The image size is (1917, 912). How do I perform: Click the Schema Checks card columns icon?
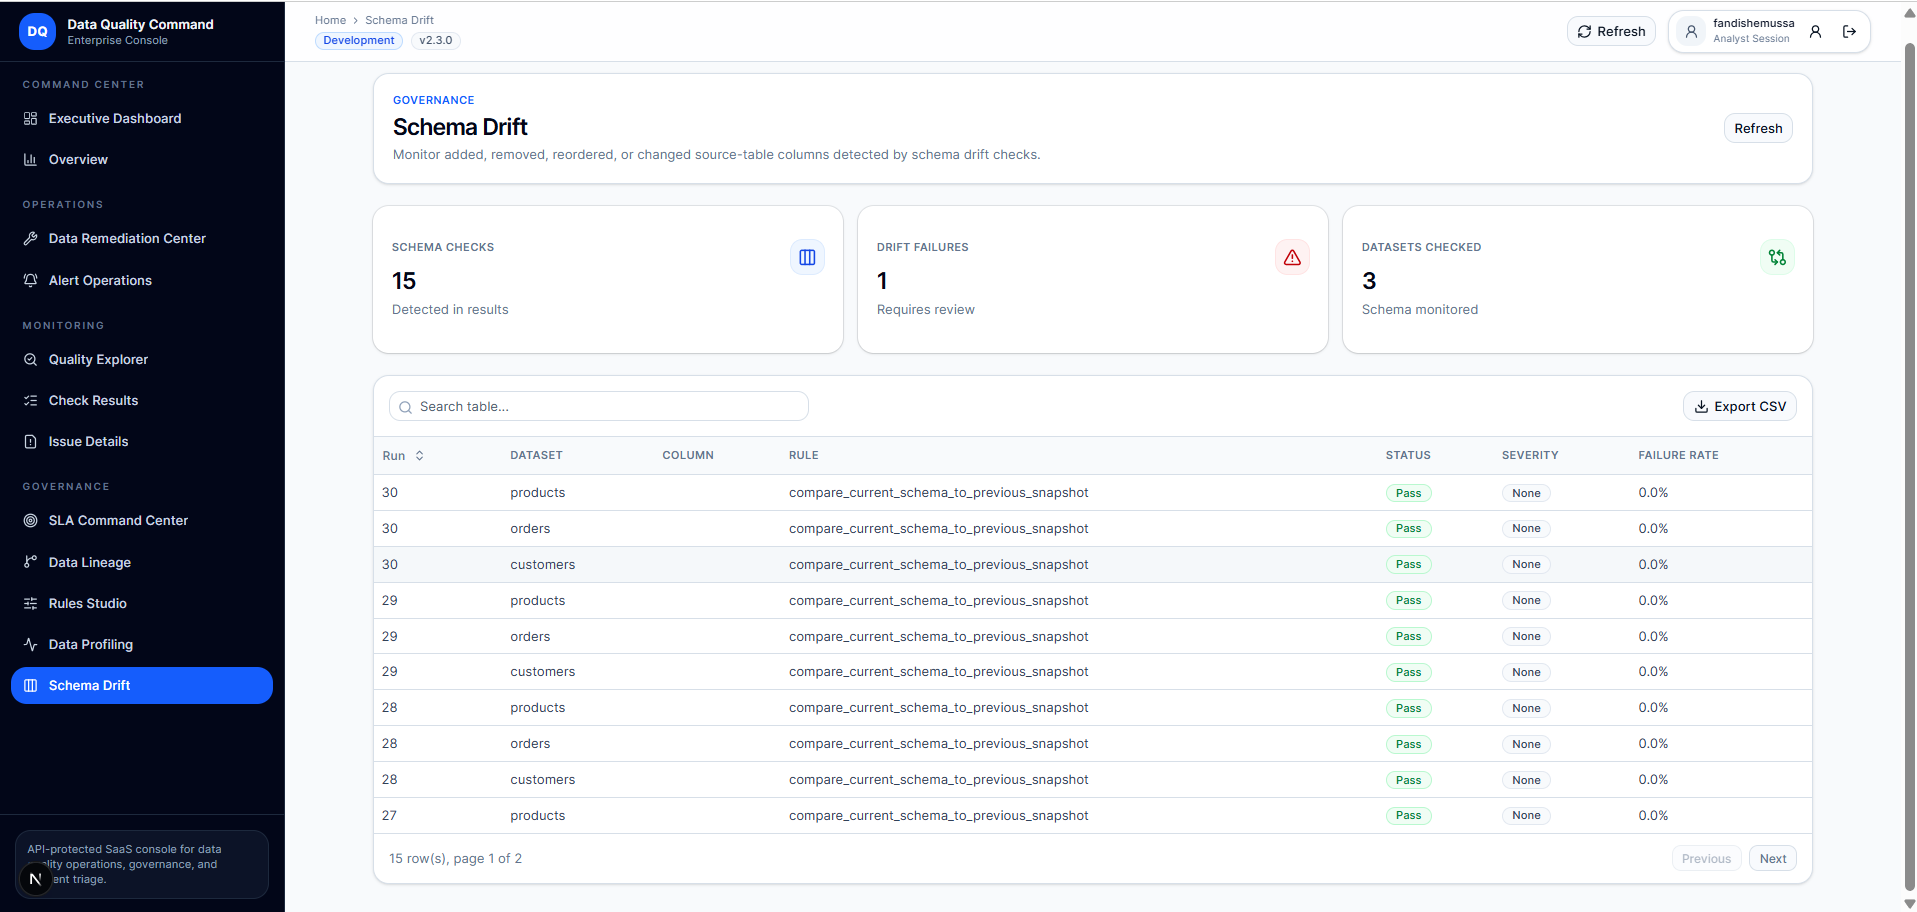(807, 257)
